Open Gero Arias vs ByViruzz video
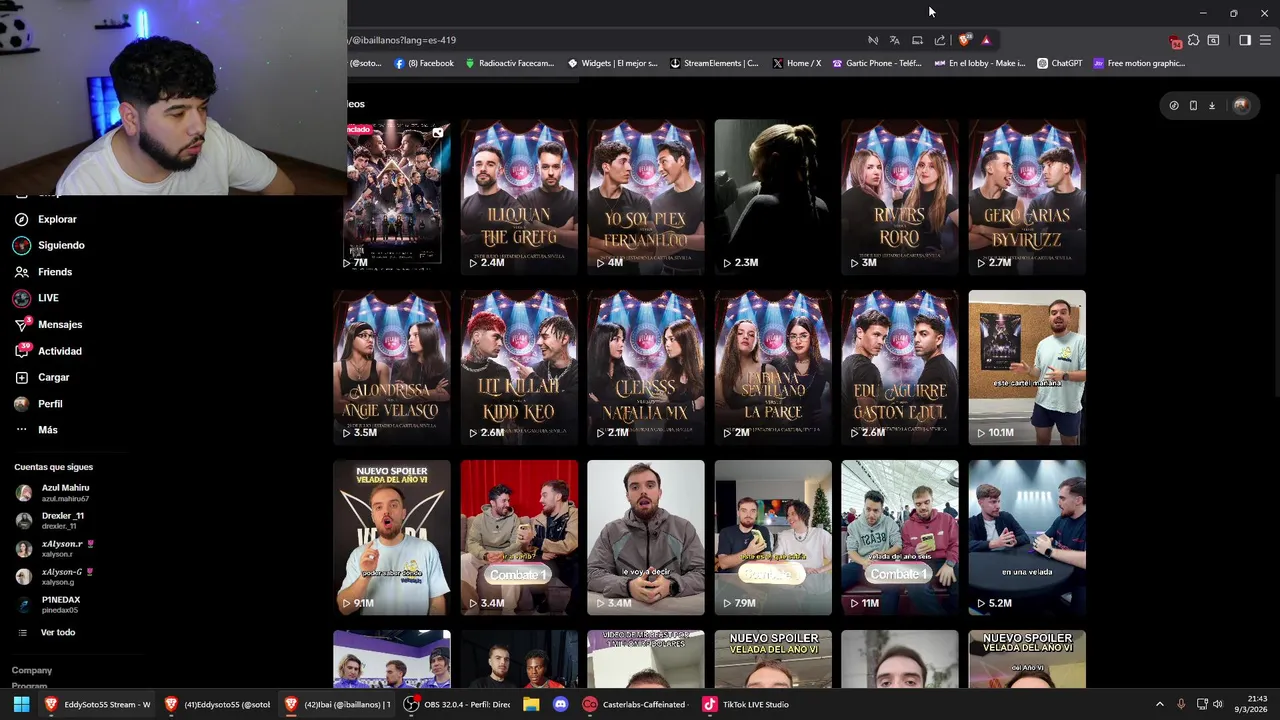1280x720 pixels. (1027, 197)
